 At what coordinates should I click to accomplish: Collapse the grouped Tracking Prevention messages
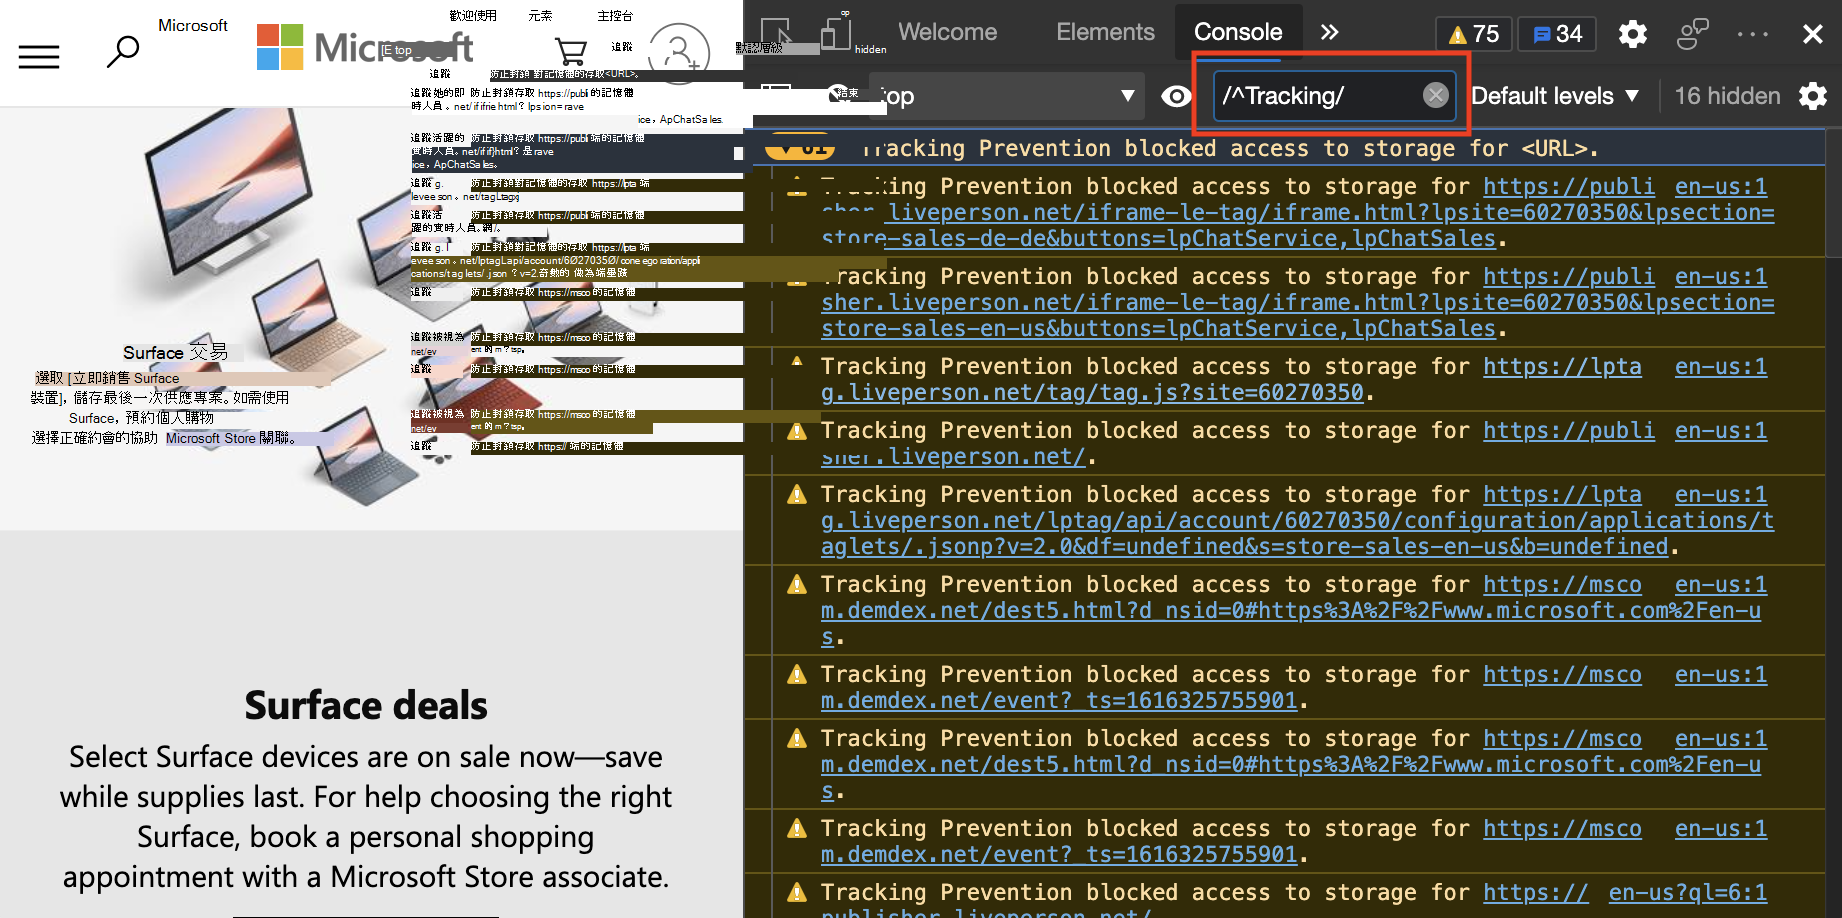click(x=799, y=148)
